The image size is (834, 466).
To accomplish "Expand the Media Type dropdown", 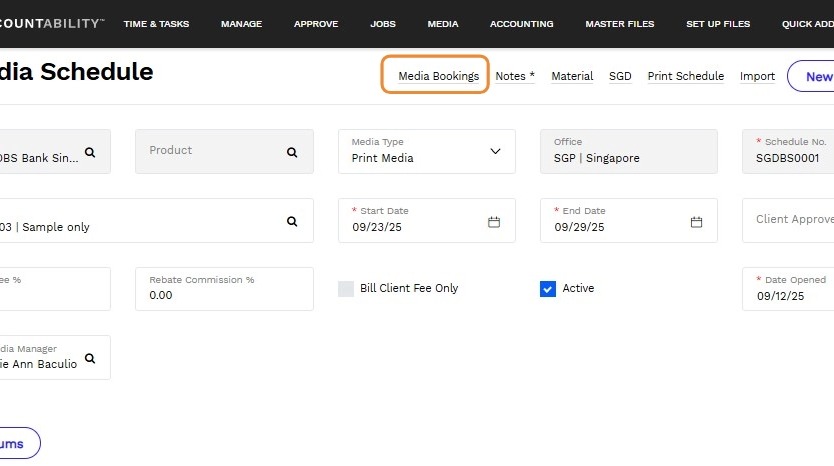I will (495, 152).
